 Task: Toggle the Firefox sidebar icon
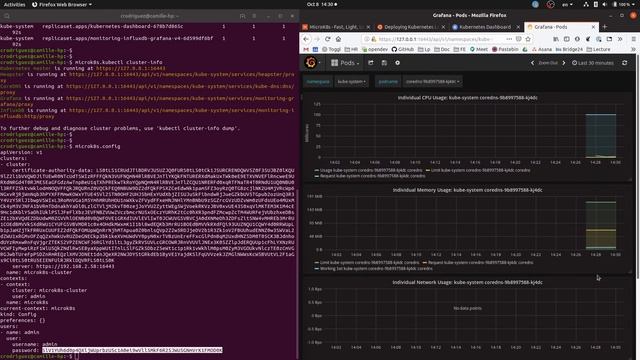[x=567, y=39]
